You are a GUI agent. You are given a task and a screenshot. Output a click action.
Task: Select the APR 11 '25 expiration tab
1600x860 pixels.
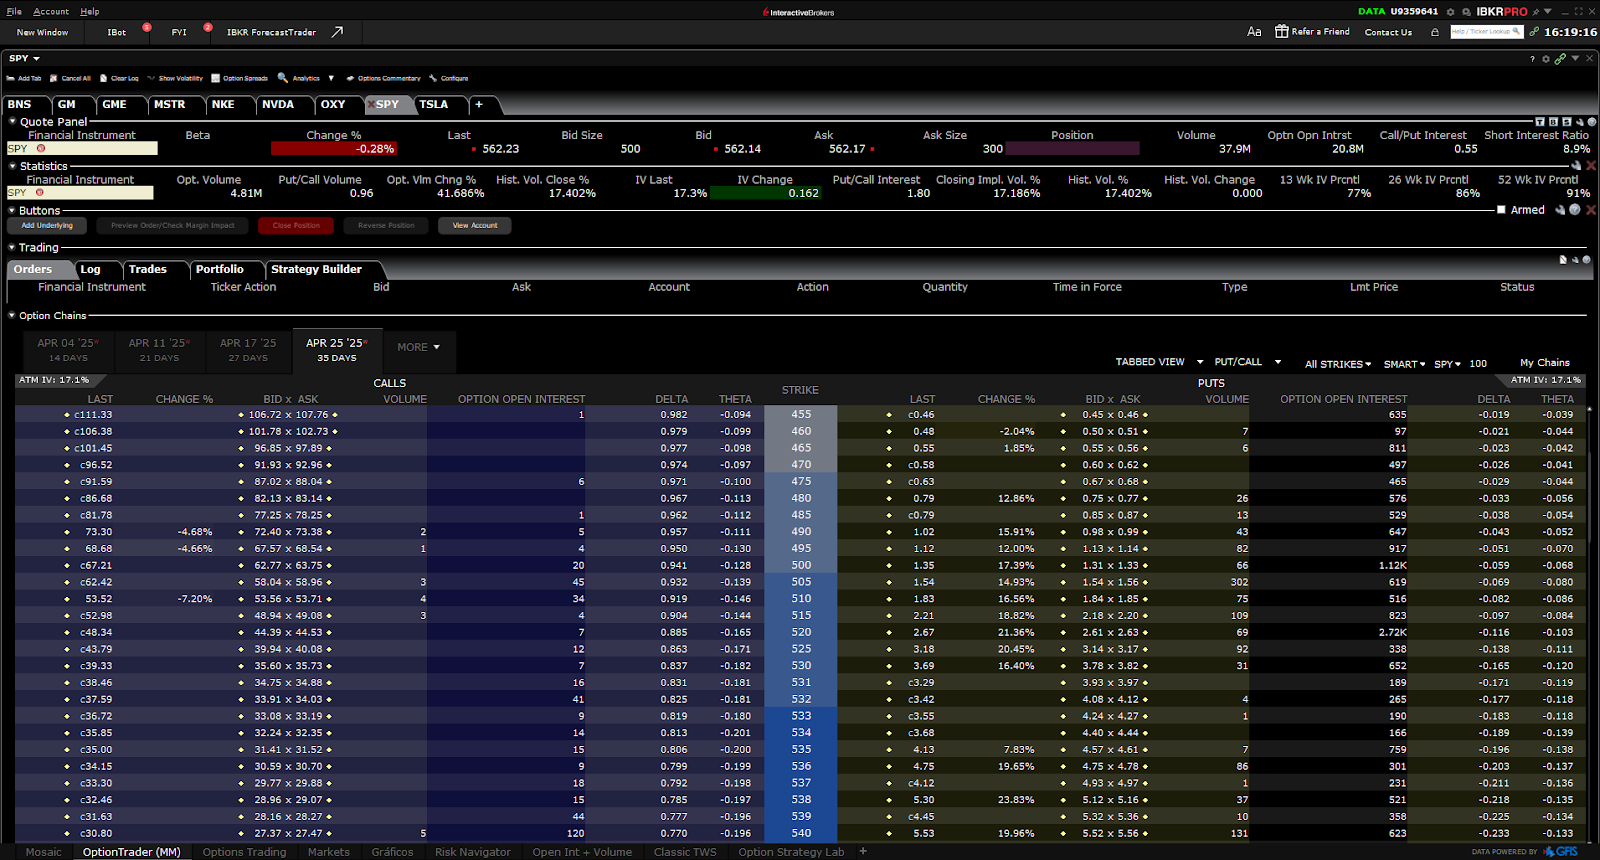point(160,349)
